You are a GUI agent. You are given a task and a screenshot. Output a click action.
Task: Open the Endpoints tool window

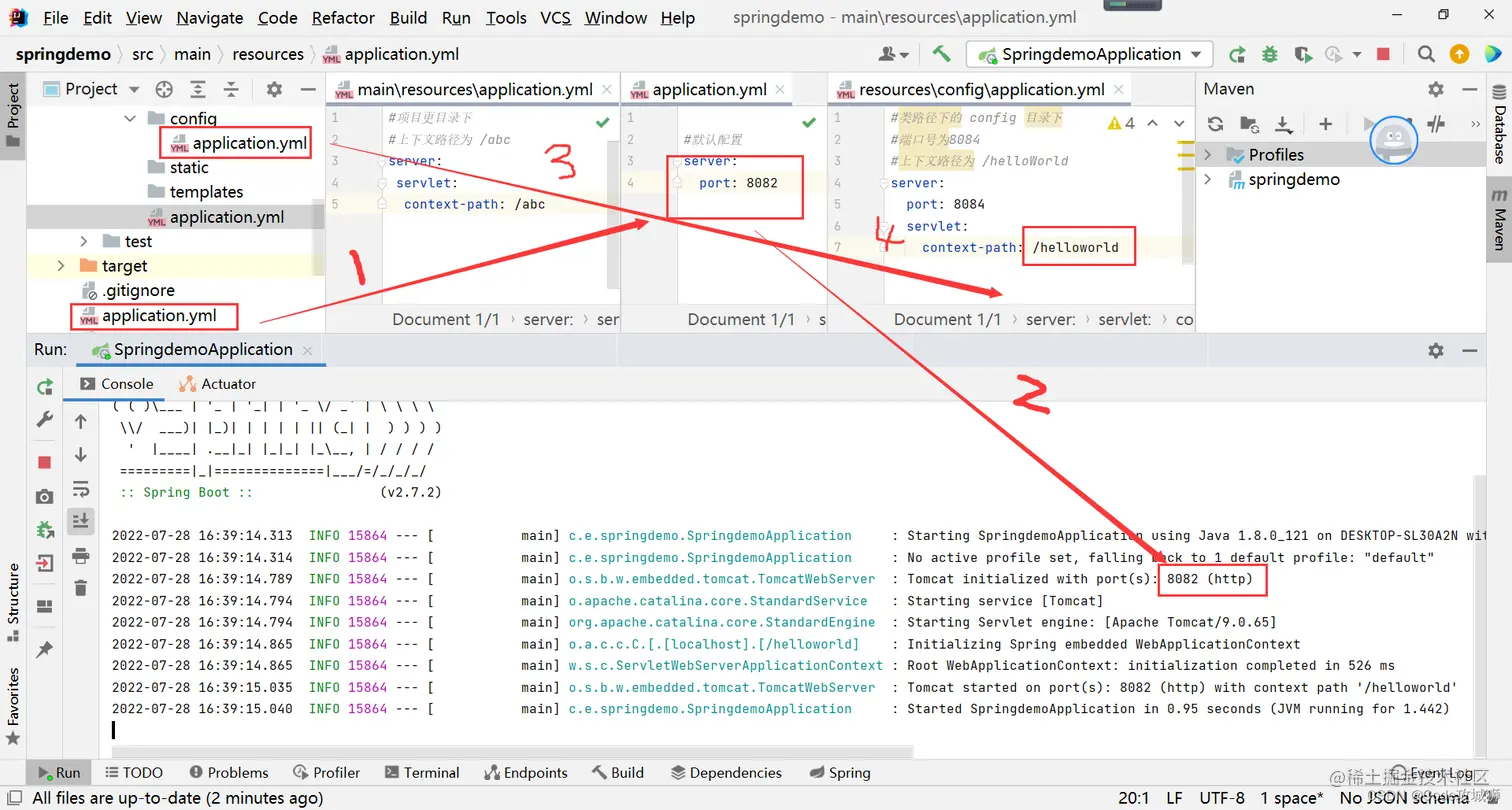(525, 773)
